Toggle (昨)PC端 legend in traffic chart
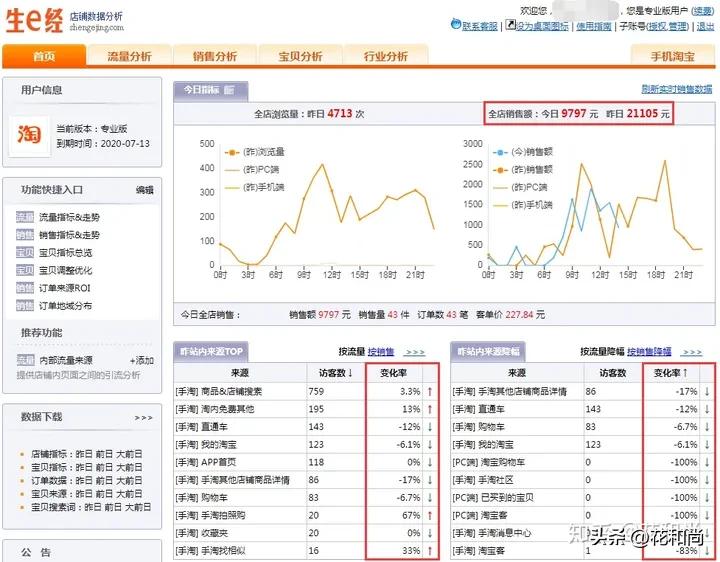The height and width of the screenshot is (562, 720). click(252, 169)
